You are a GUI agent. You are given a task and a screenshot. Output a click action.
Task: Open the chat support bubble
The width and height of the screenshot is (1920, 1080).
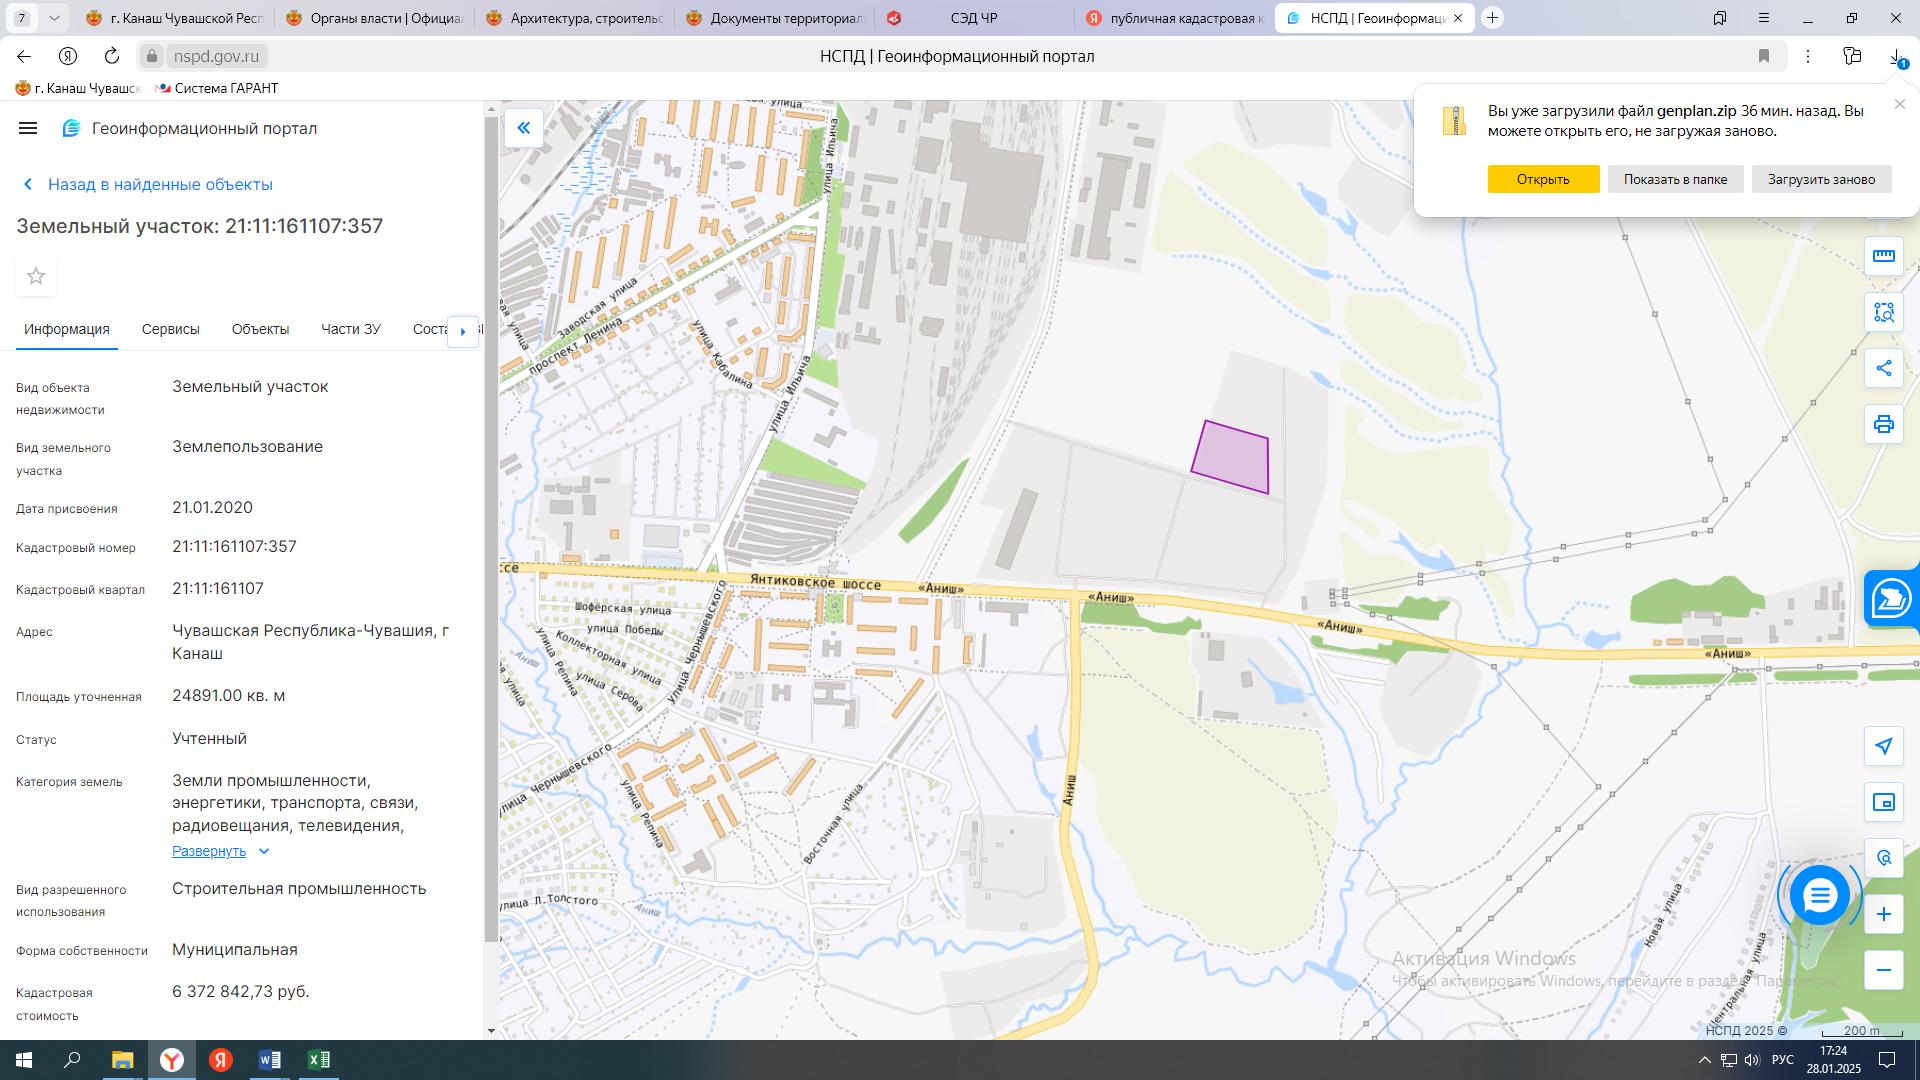click(1819, 895)
